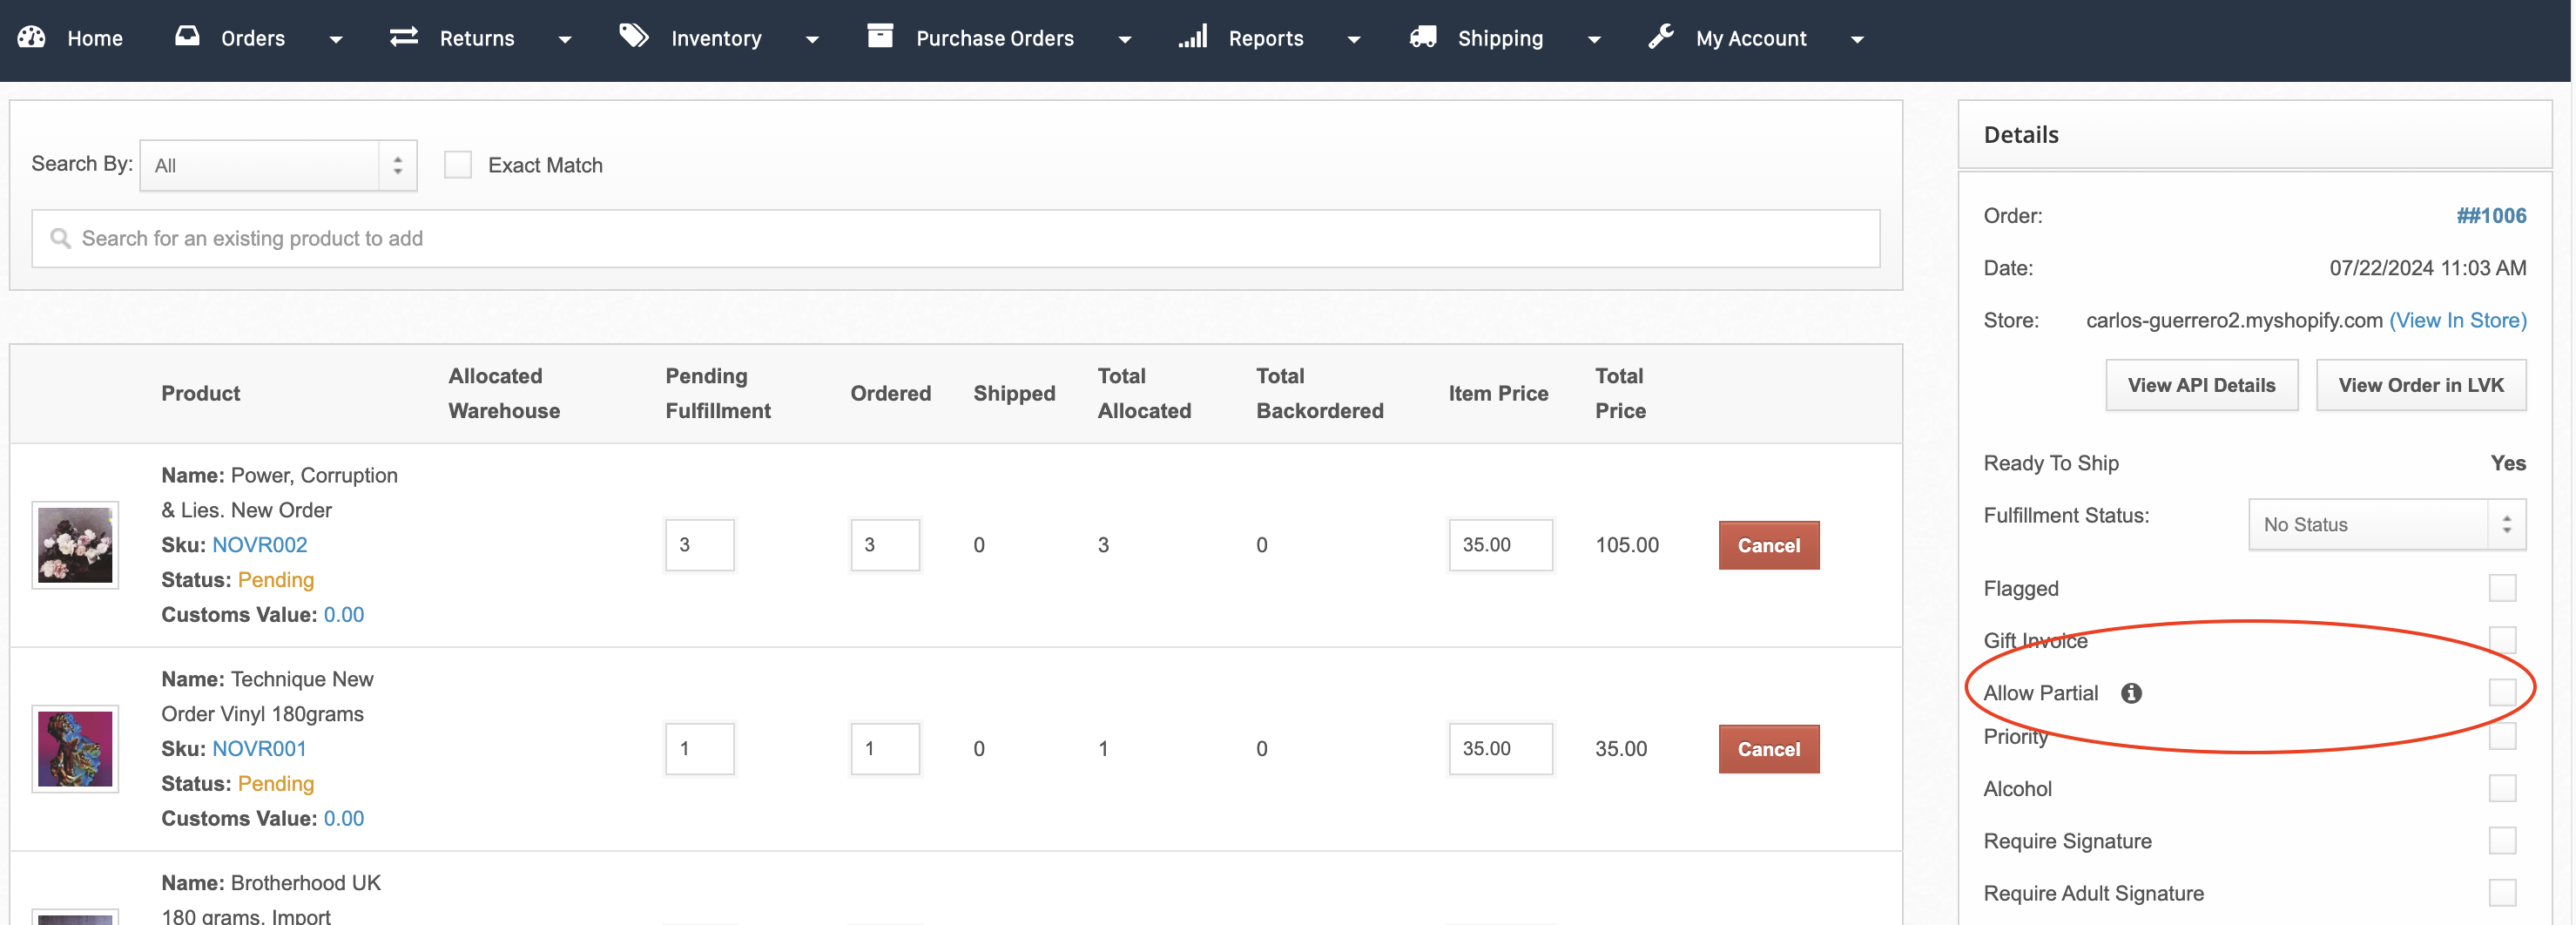Click the Home dashboard icon
2576x925 pixels.
tap(32, 37)
